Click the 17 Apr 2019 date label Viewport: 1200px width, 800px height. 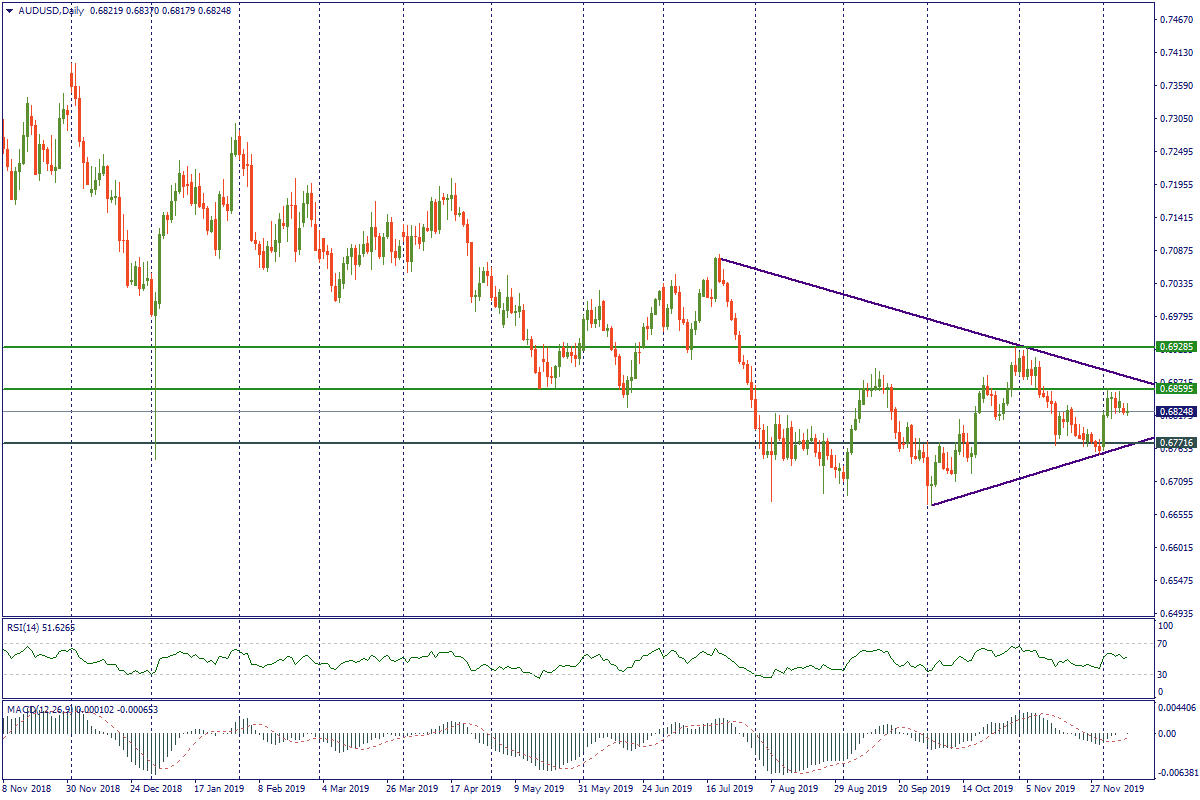tap(474, 789)
